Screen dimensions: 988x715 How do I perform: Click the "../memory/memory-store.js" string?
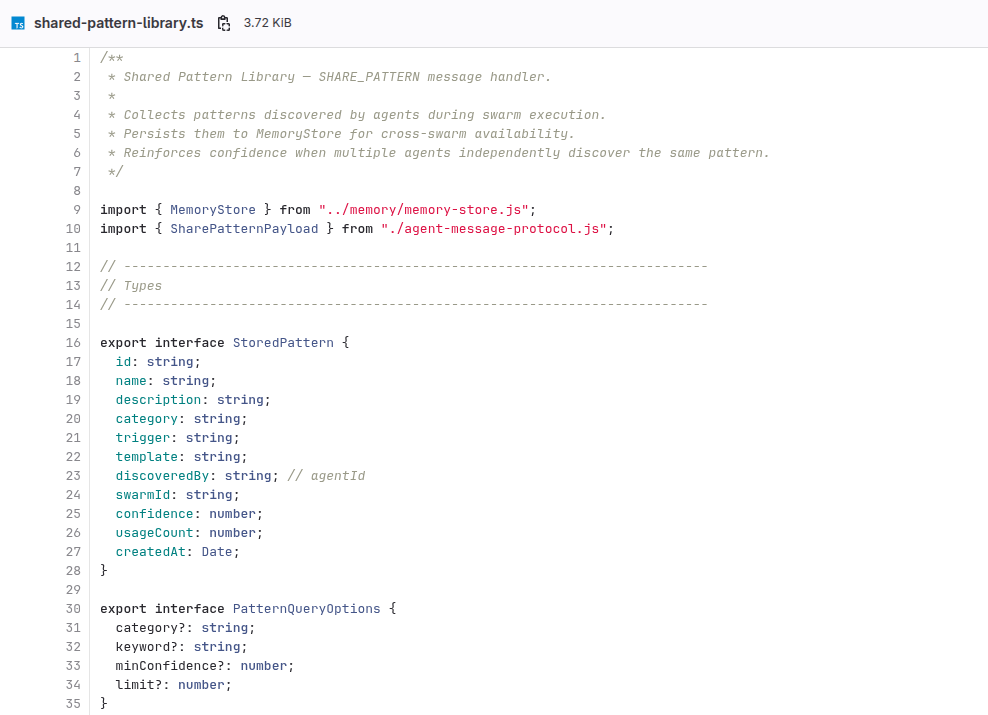[x=423, y=210]
